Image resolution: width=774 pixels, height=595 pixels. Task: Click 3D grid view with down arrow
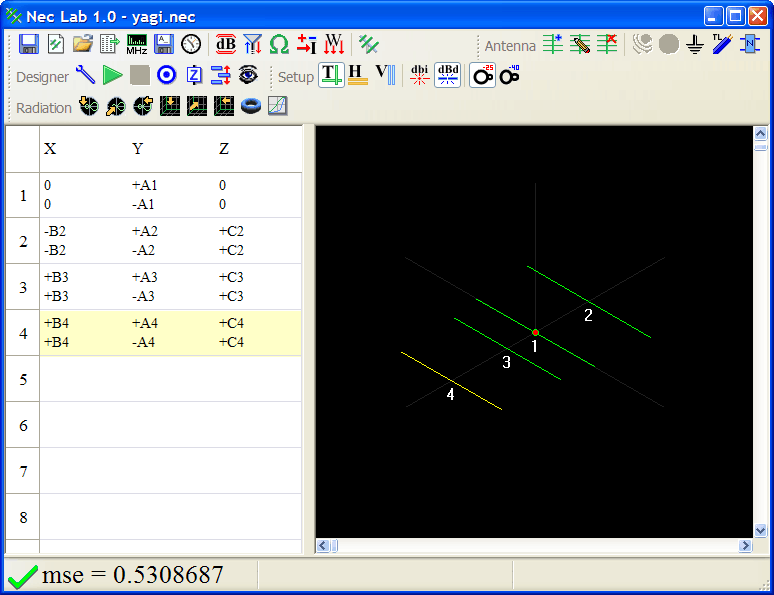tap(170, 106)
